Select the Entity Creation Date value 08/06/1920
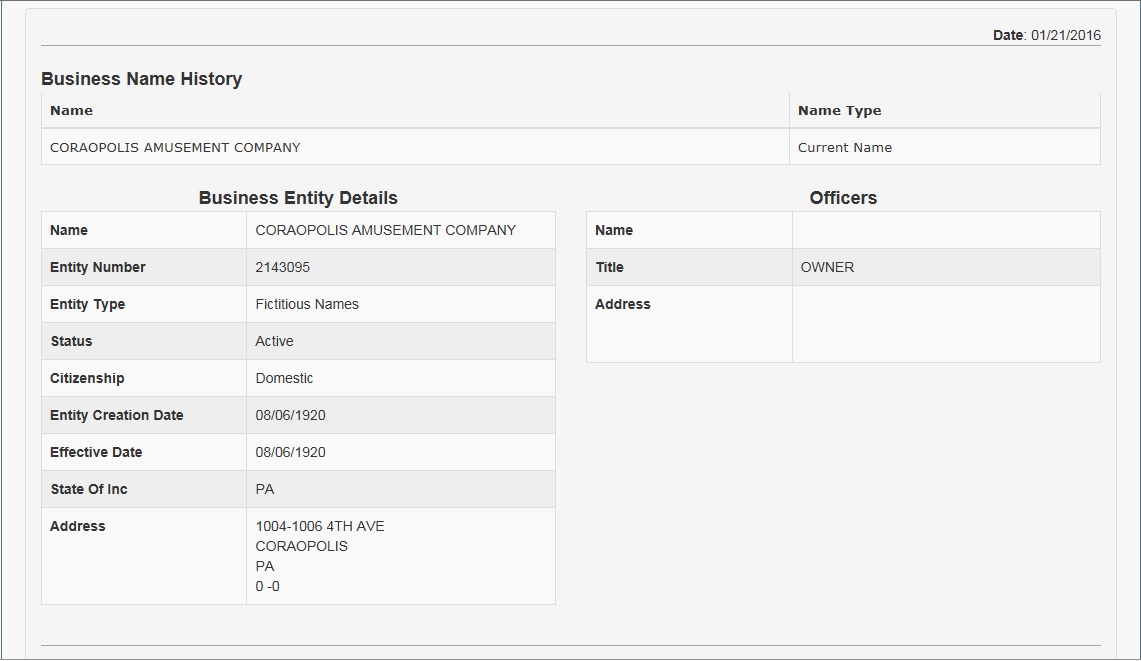This screenshot has width=1141, height=661. pyautogui.click(x=290, y=416)
